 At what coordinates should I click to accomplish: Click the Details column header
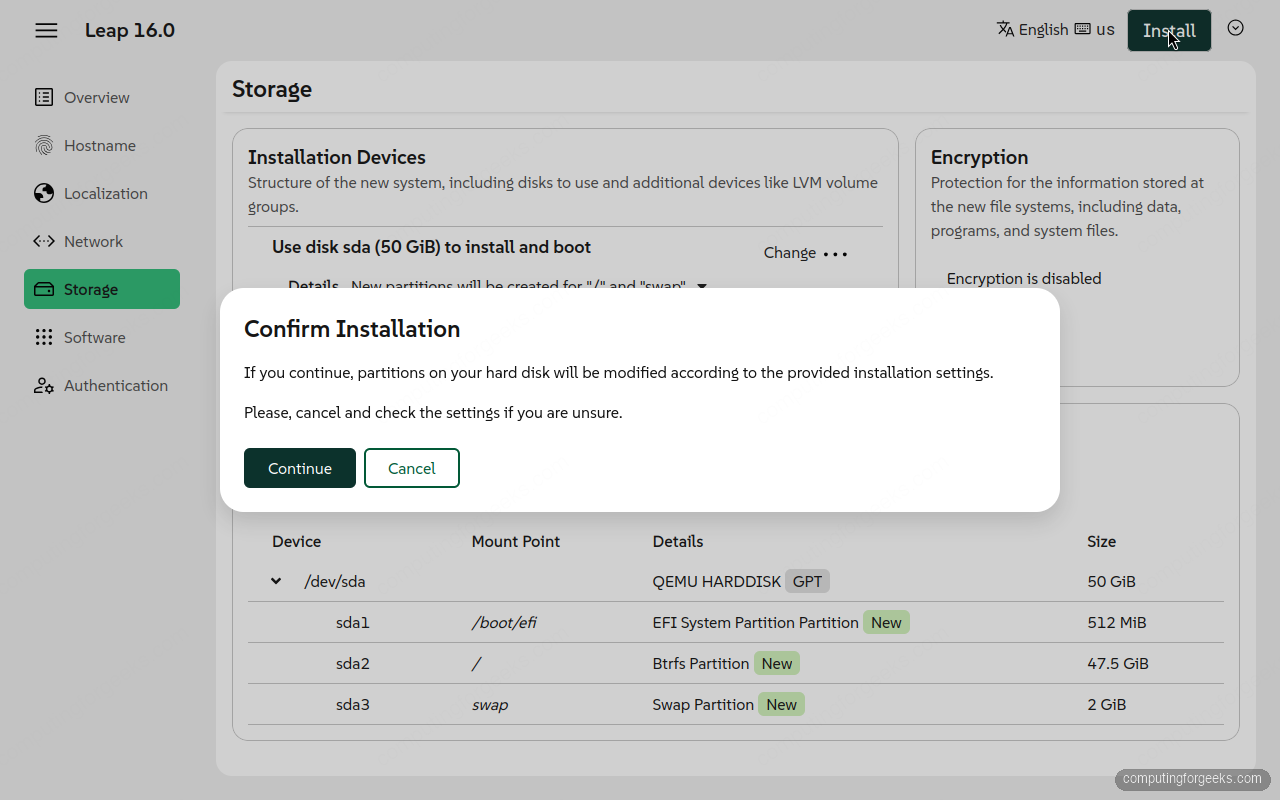[x=678, y=541]
